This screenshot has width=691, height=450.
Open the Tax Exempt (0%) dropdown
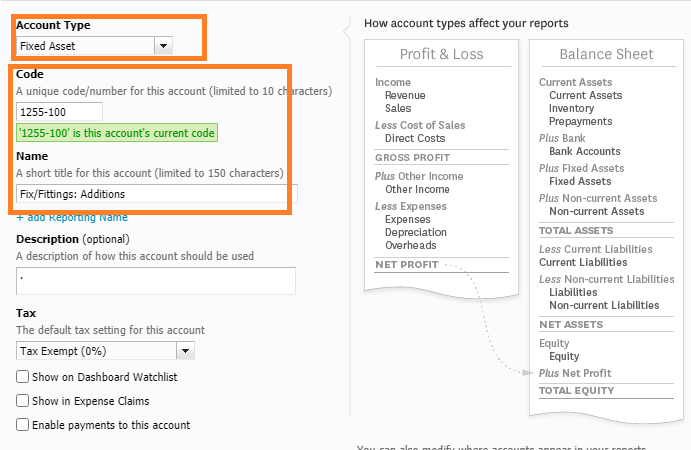(x=105, y=351)
